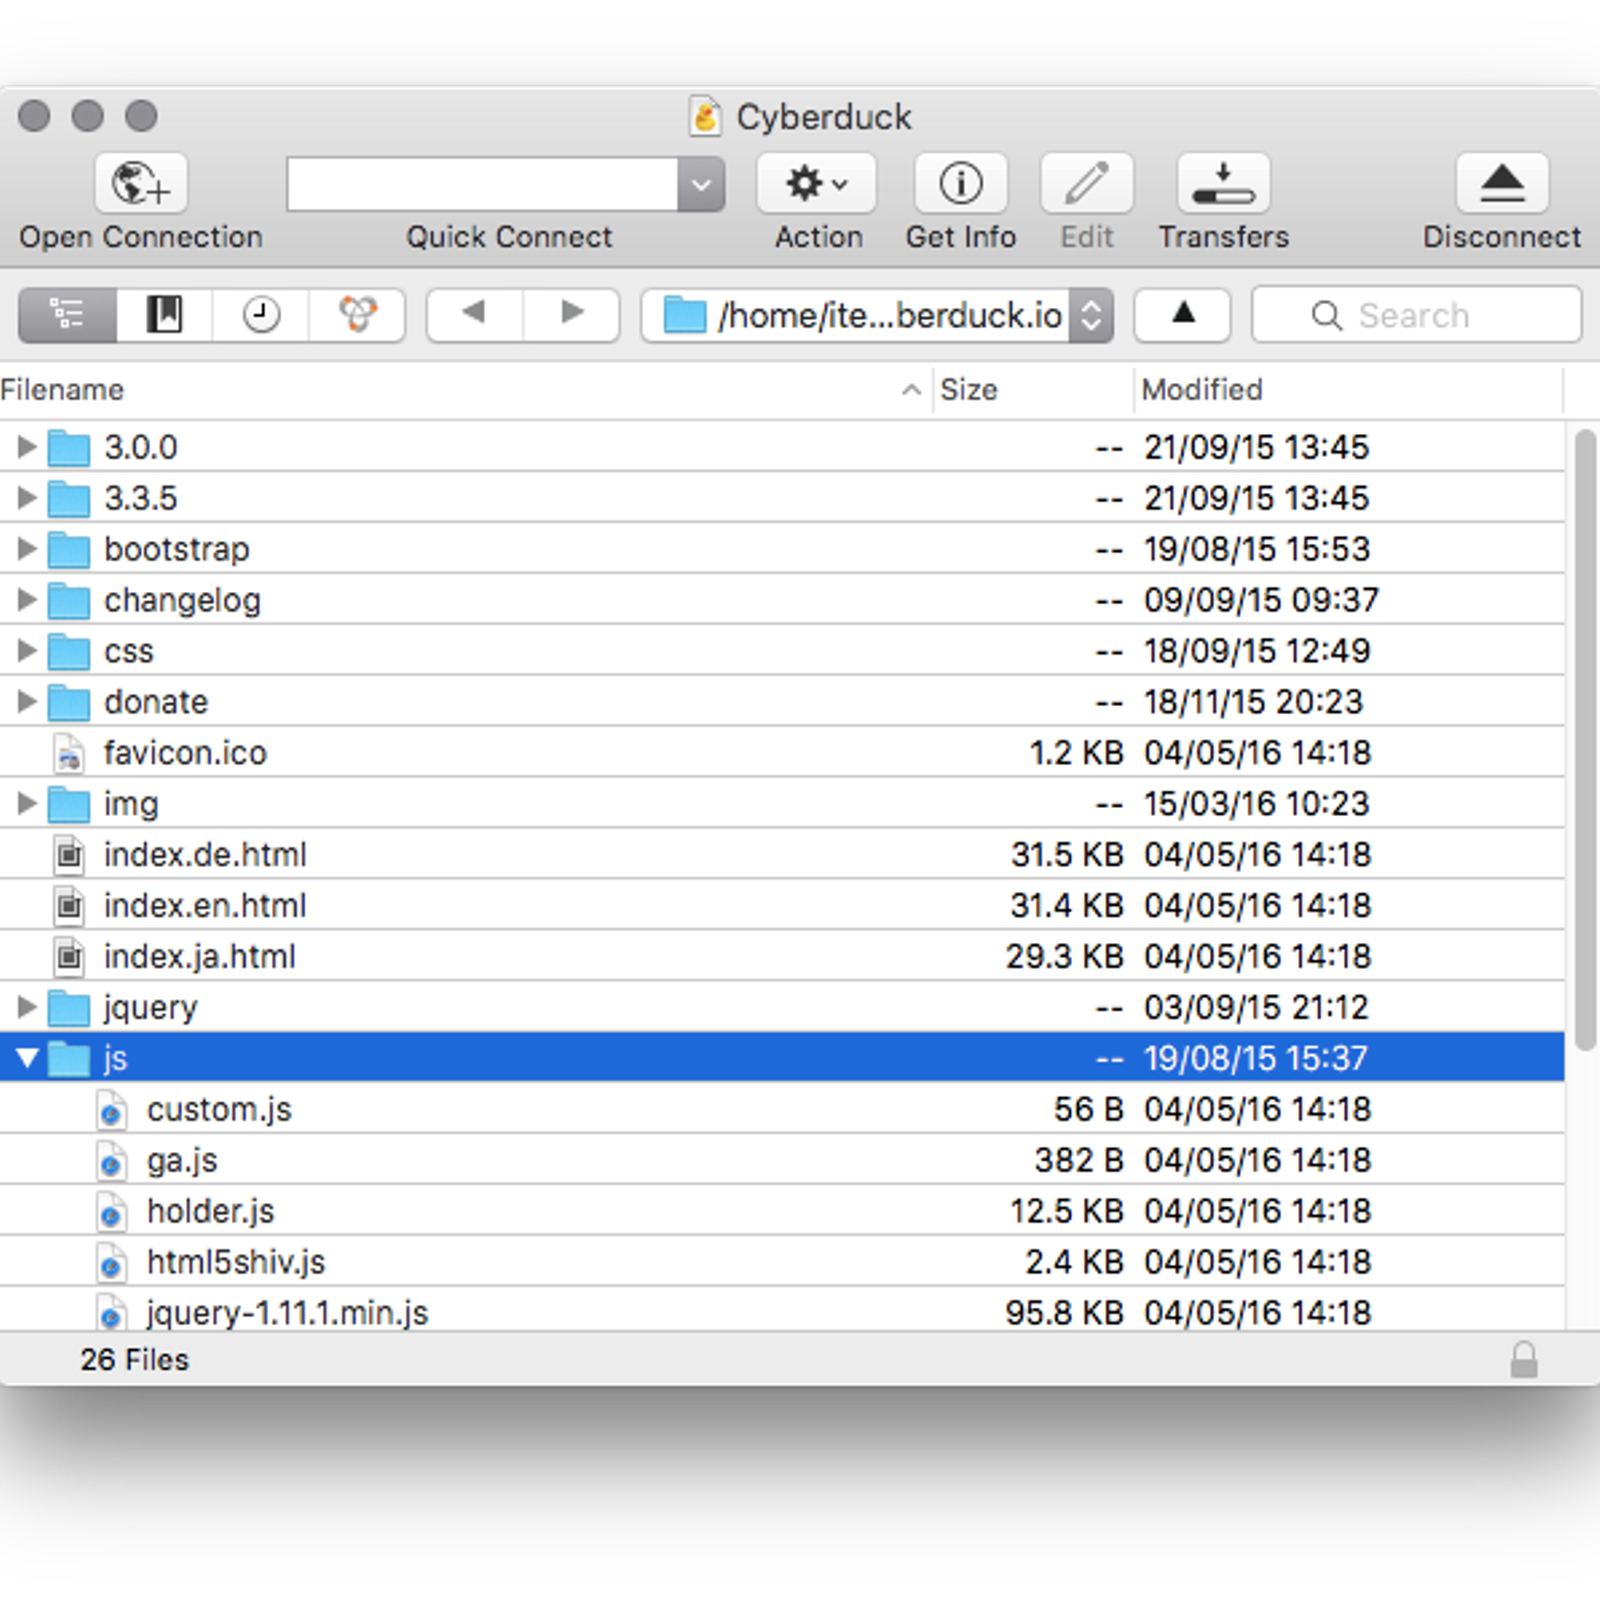This screenshot has width=1600, height=1600.
Task: Click the img folder icon
Action: (68, 804)
